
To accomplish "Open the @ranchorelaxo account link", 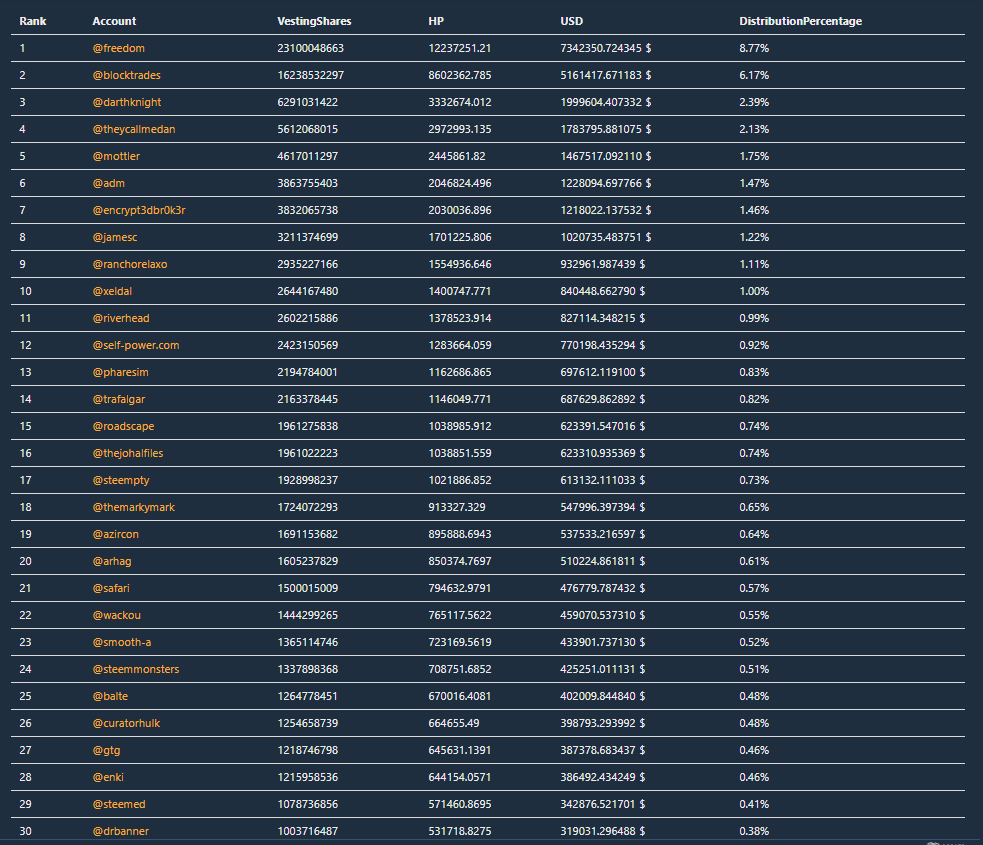I will coord(130,264).
